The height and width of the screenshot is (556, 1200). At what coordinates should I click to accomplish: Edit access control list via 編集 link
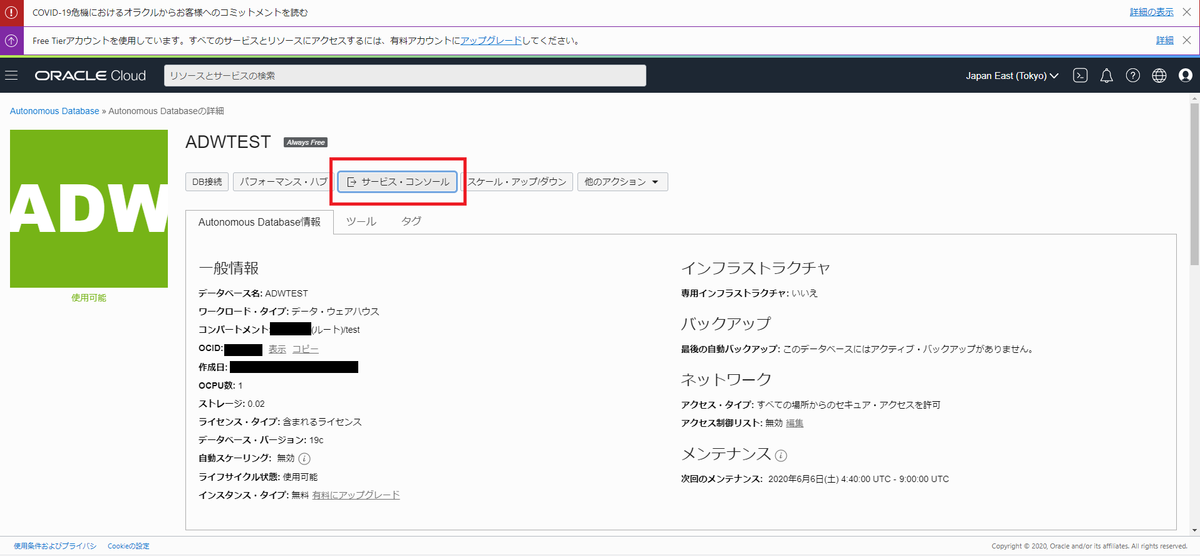pos(795,423)
